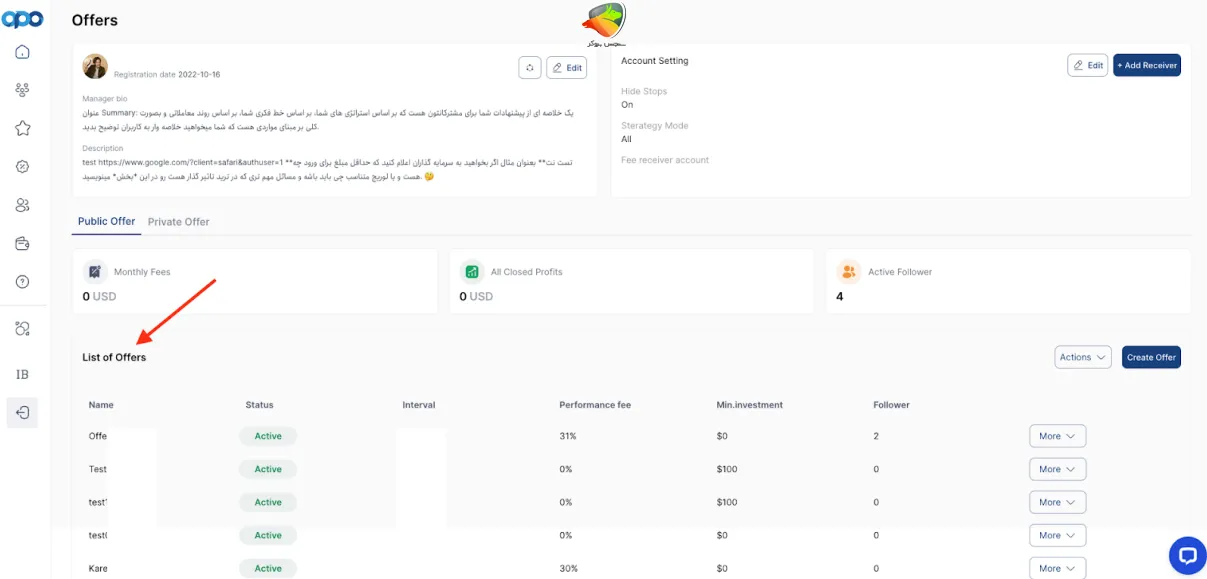
Task: Expand the Actions dropdown
Action: (x=1081, y=357)
